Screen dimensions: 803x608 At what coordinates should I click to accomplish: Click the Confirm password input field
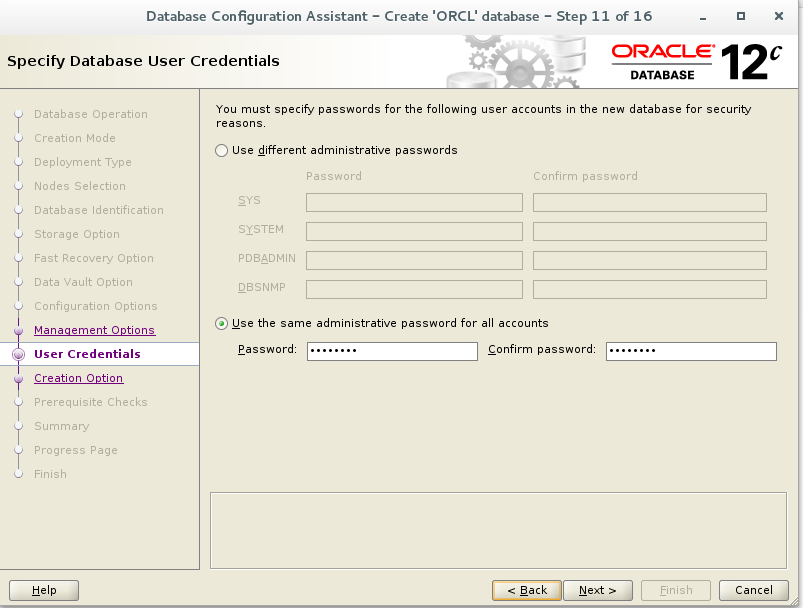tap(691, 351)
